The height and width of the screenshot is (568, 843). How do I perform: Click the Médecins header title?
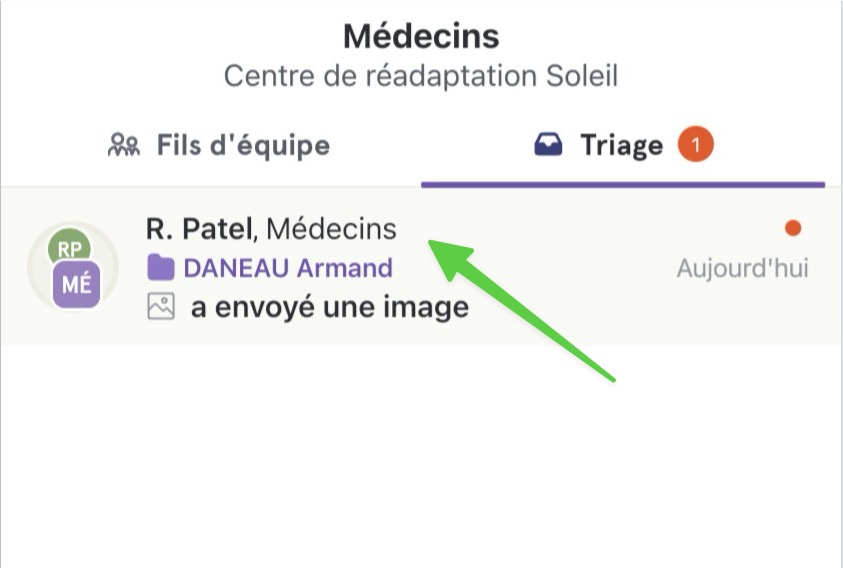(x=422, y=36)
